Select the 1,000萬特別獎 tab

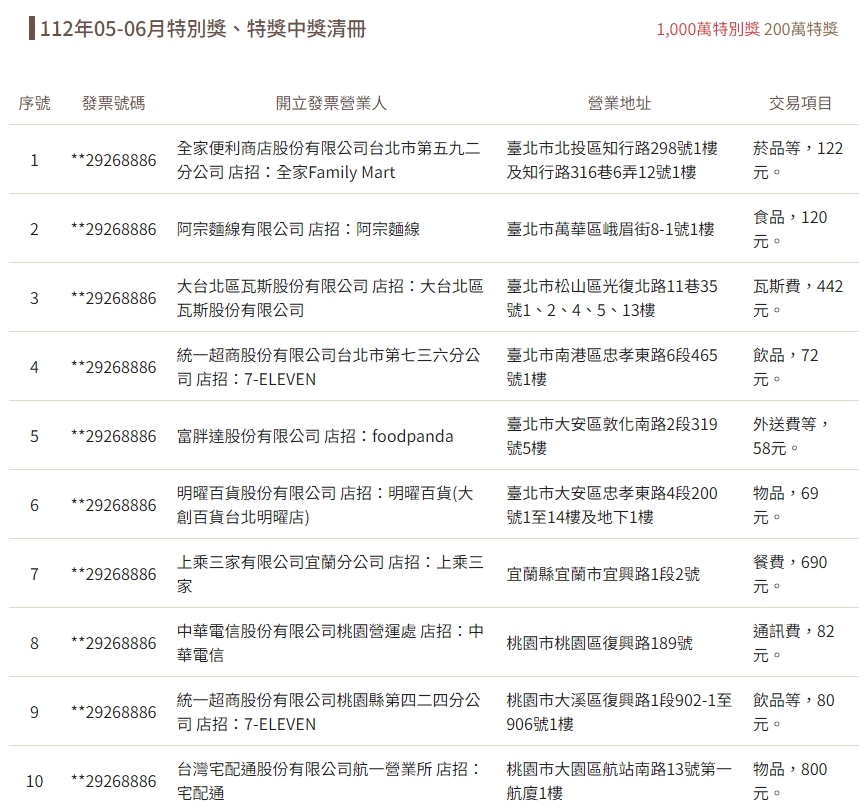[x=708, y=29]
